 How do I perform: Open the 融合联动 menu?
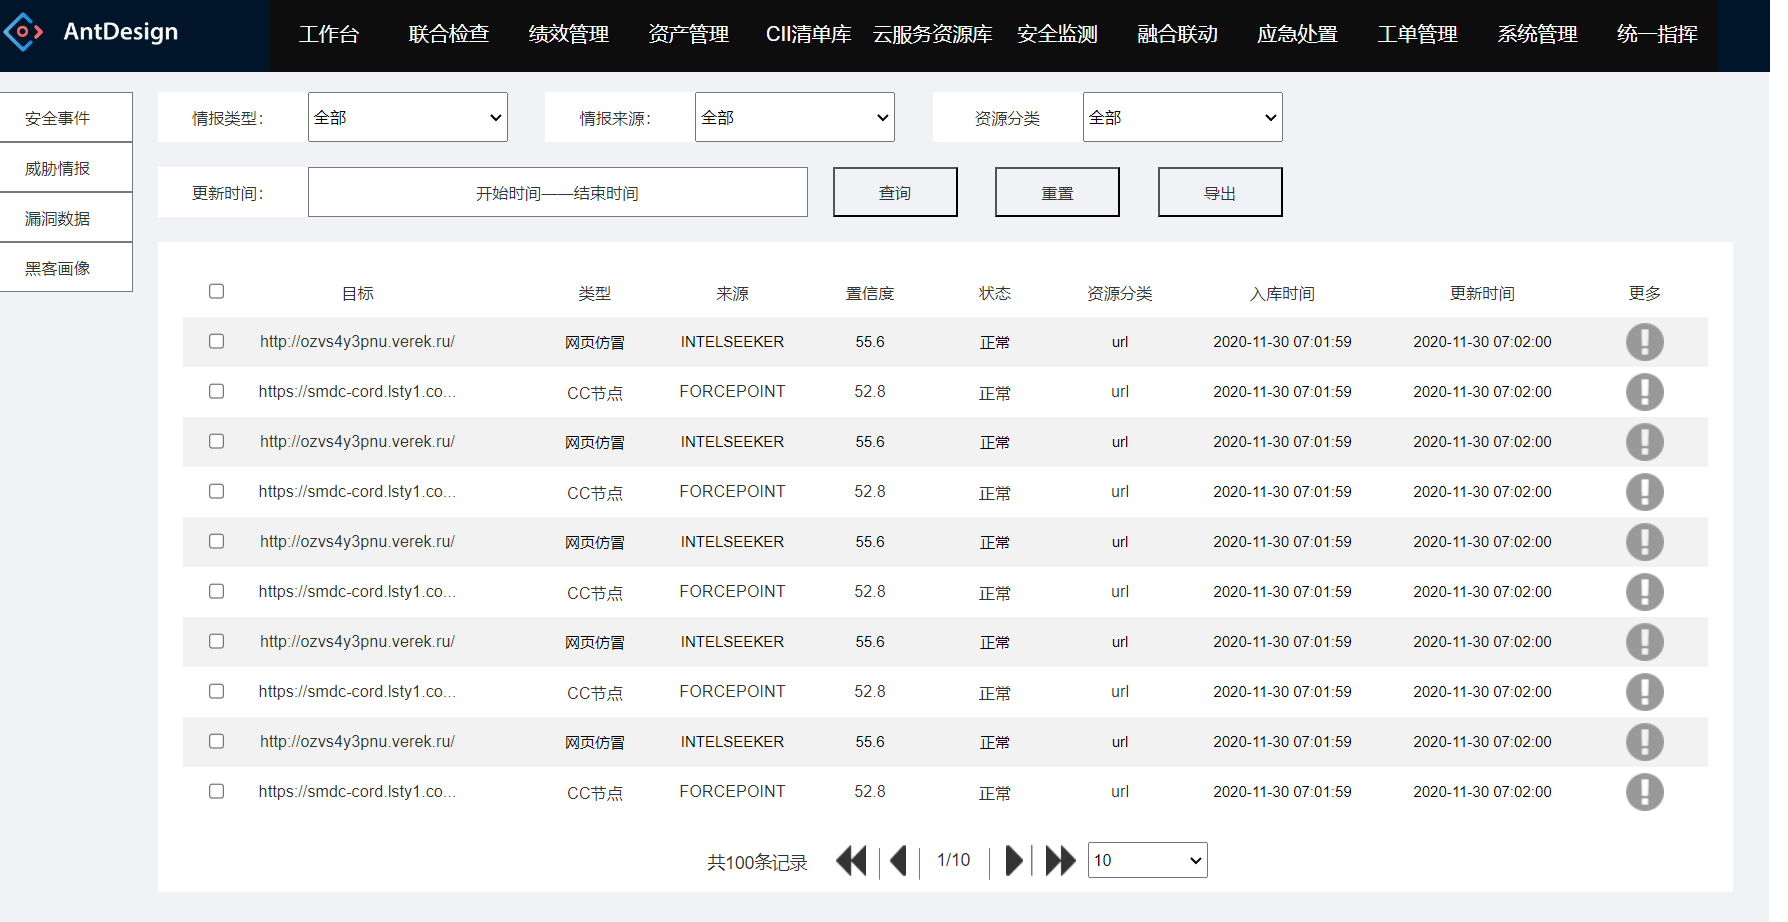1178,35
